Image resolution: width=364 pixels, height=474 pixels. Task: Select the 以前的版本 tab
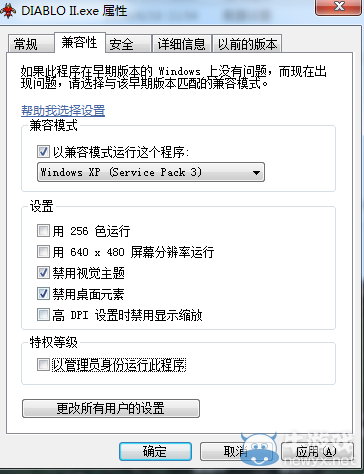click(x=247, y=44)
